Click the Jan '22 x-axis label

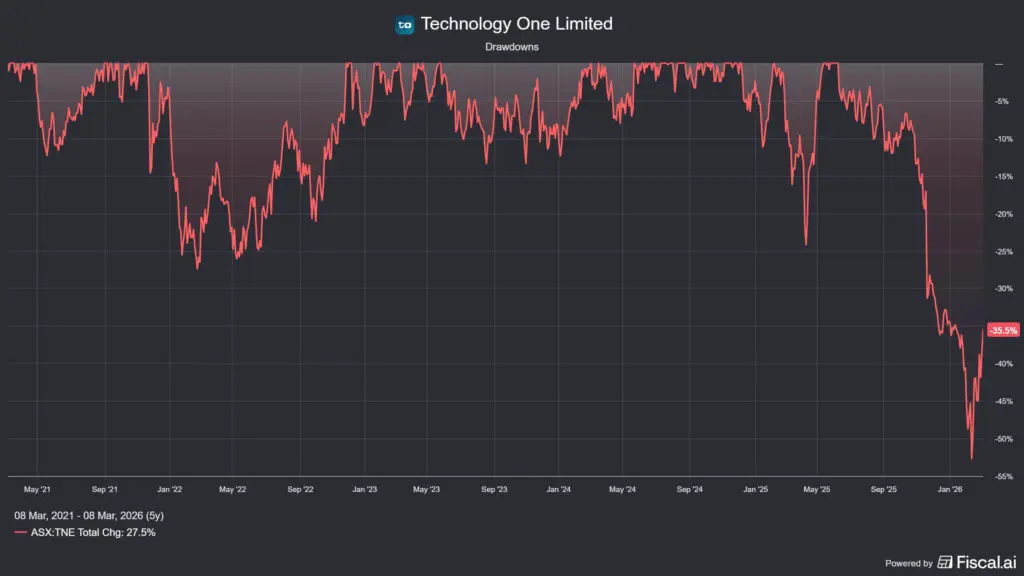(169, 490)
